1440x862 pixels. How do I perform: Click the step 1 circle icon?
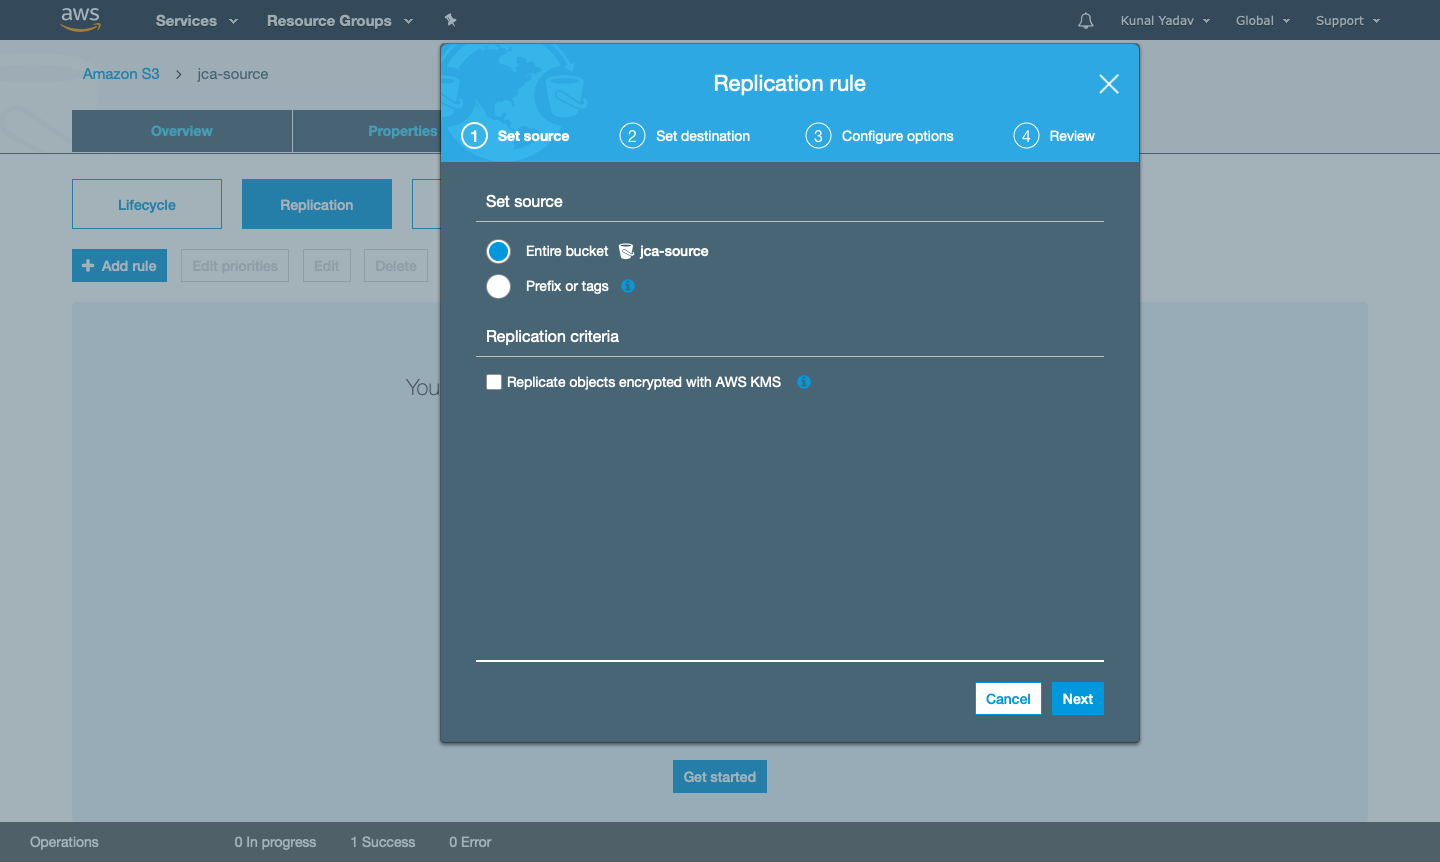474,136
